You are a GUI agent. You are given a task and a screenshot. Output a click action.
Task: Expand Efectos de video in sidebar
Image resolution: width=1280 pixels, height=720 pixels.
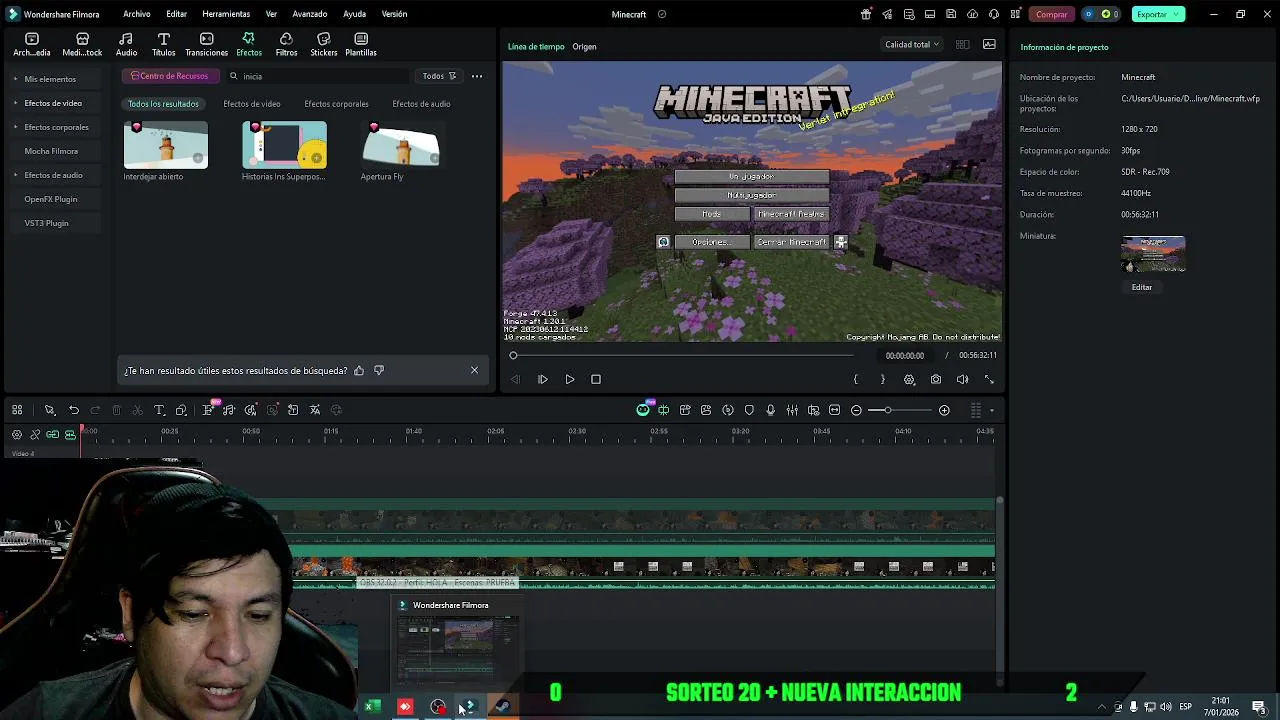pos(15,103)
